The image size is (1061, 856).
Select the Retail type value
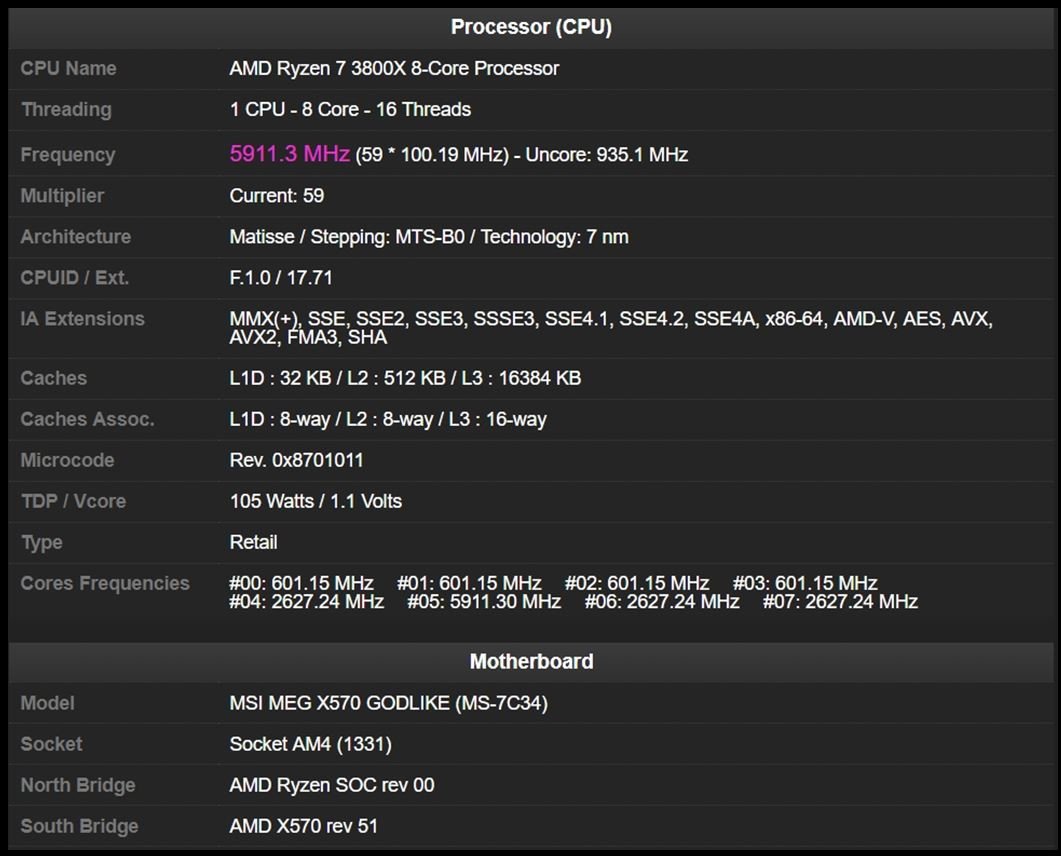pyautogui.click(x=254, y=542)
